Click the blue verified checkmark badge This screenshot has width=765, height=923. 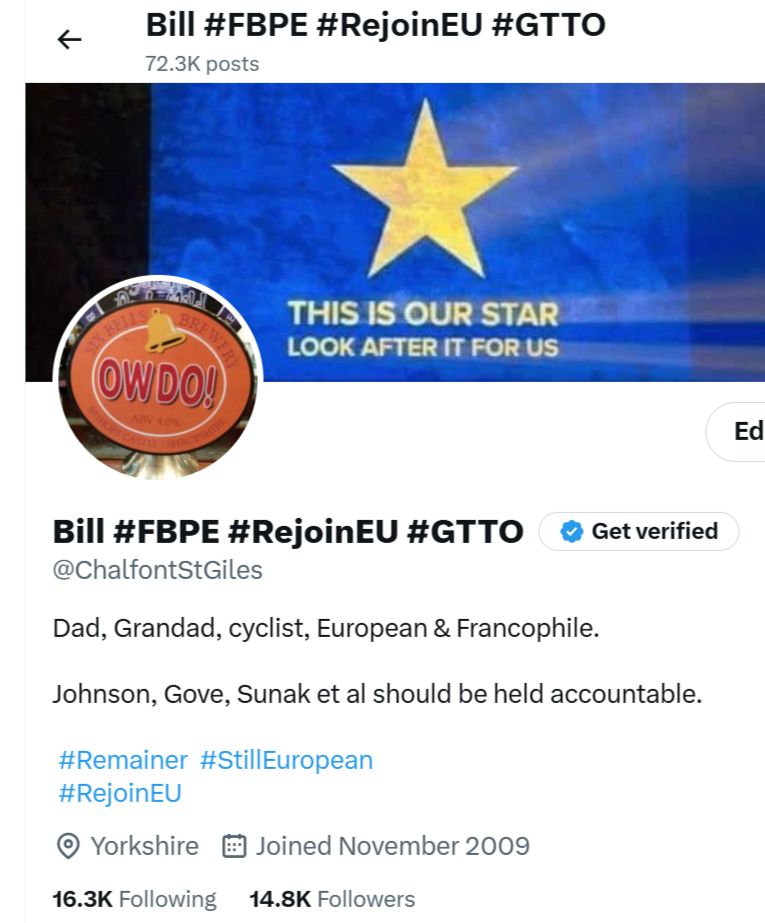pos(571,532)
